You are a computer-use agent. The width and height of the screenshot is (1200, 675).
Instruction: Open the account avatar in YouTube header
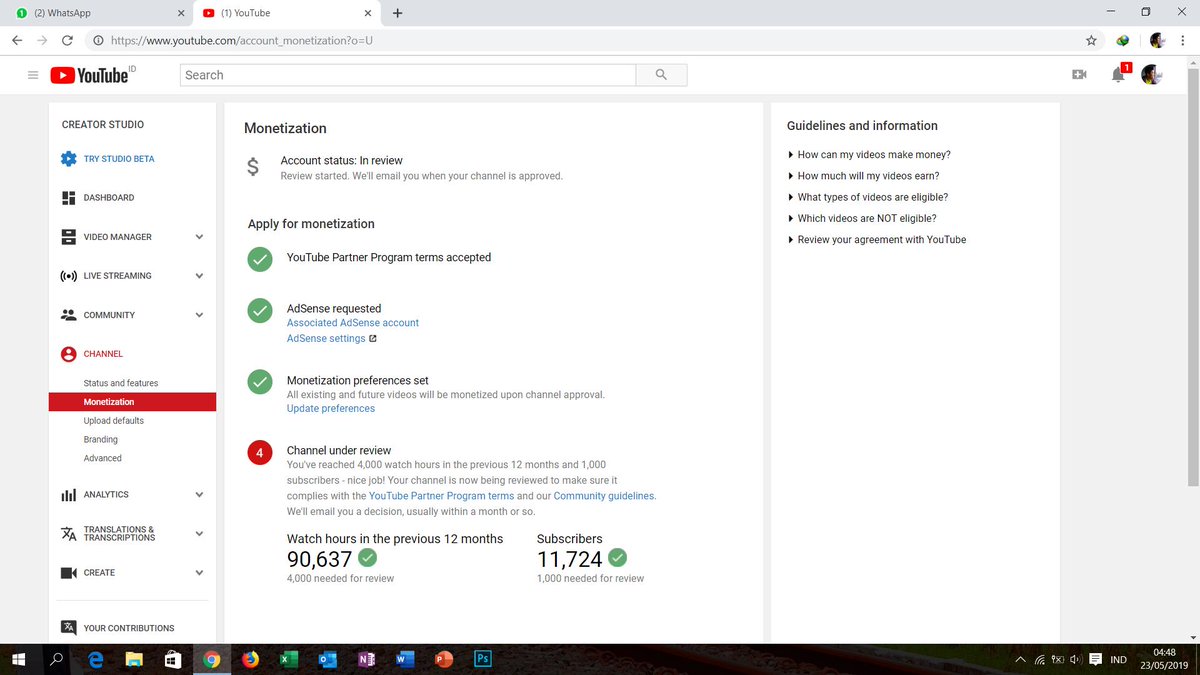coord(1152,75)
